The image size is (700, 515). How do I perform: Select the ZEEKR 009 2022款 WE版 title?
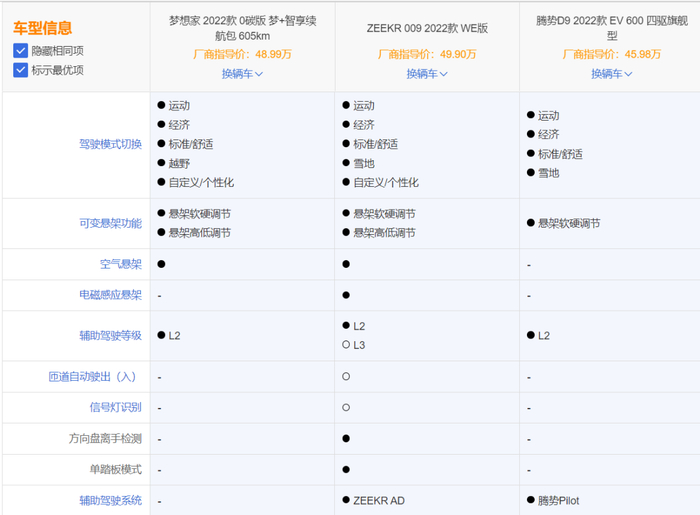427,28
